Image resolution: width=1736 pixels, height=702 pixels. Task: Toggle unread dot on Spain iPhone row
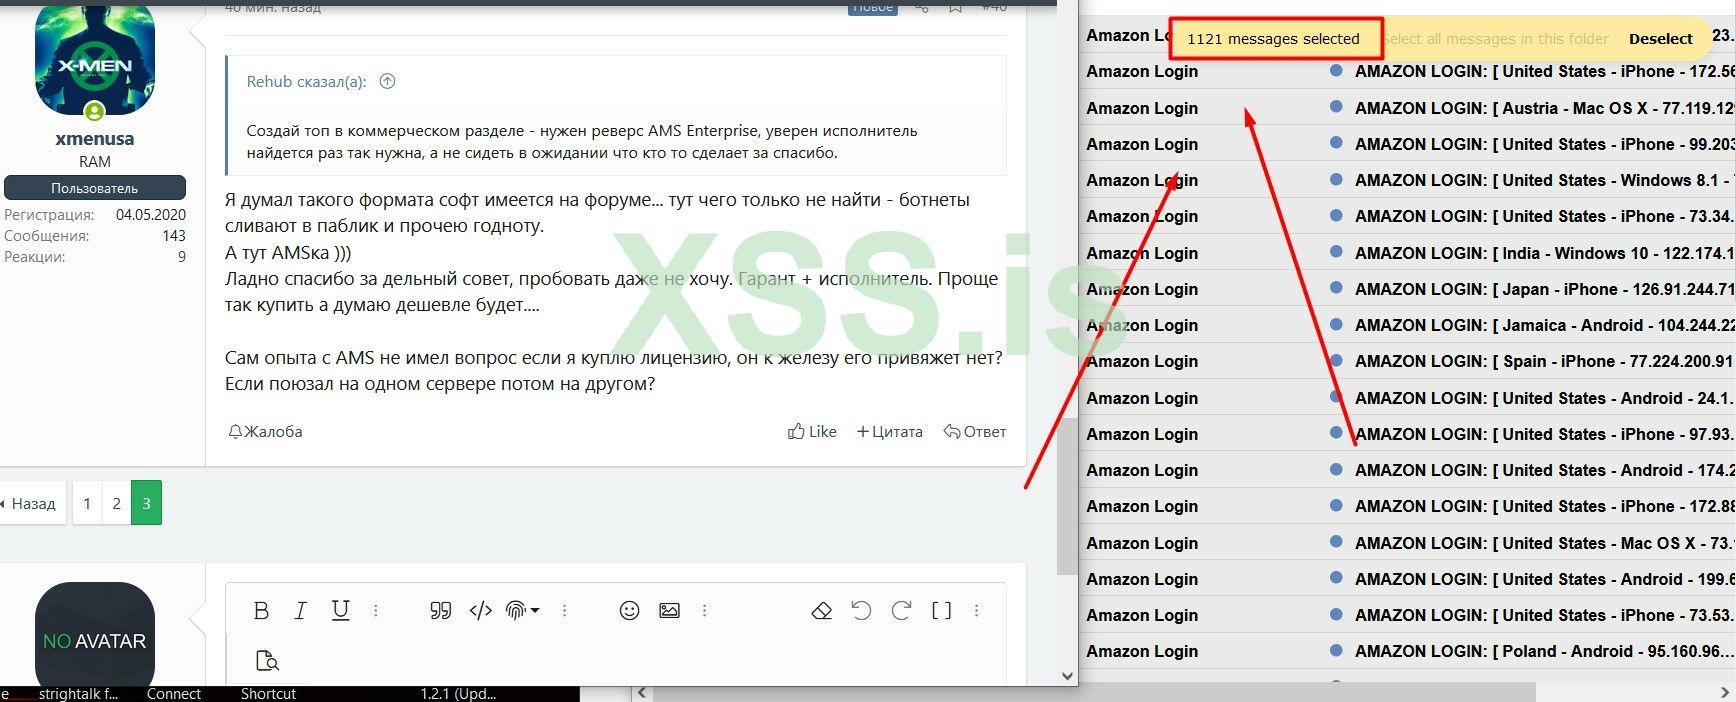tap(1336, 360)
